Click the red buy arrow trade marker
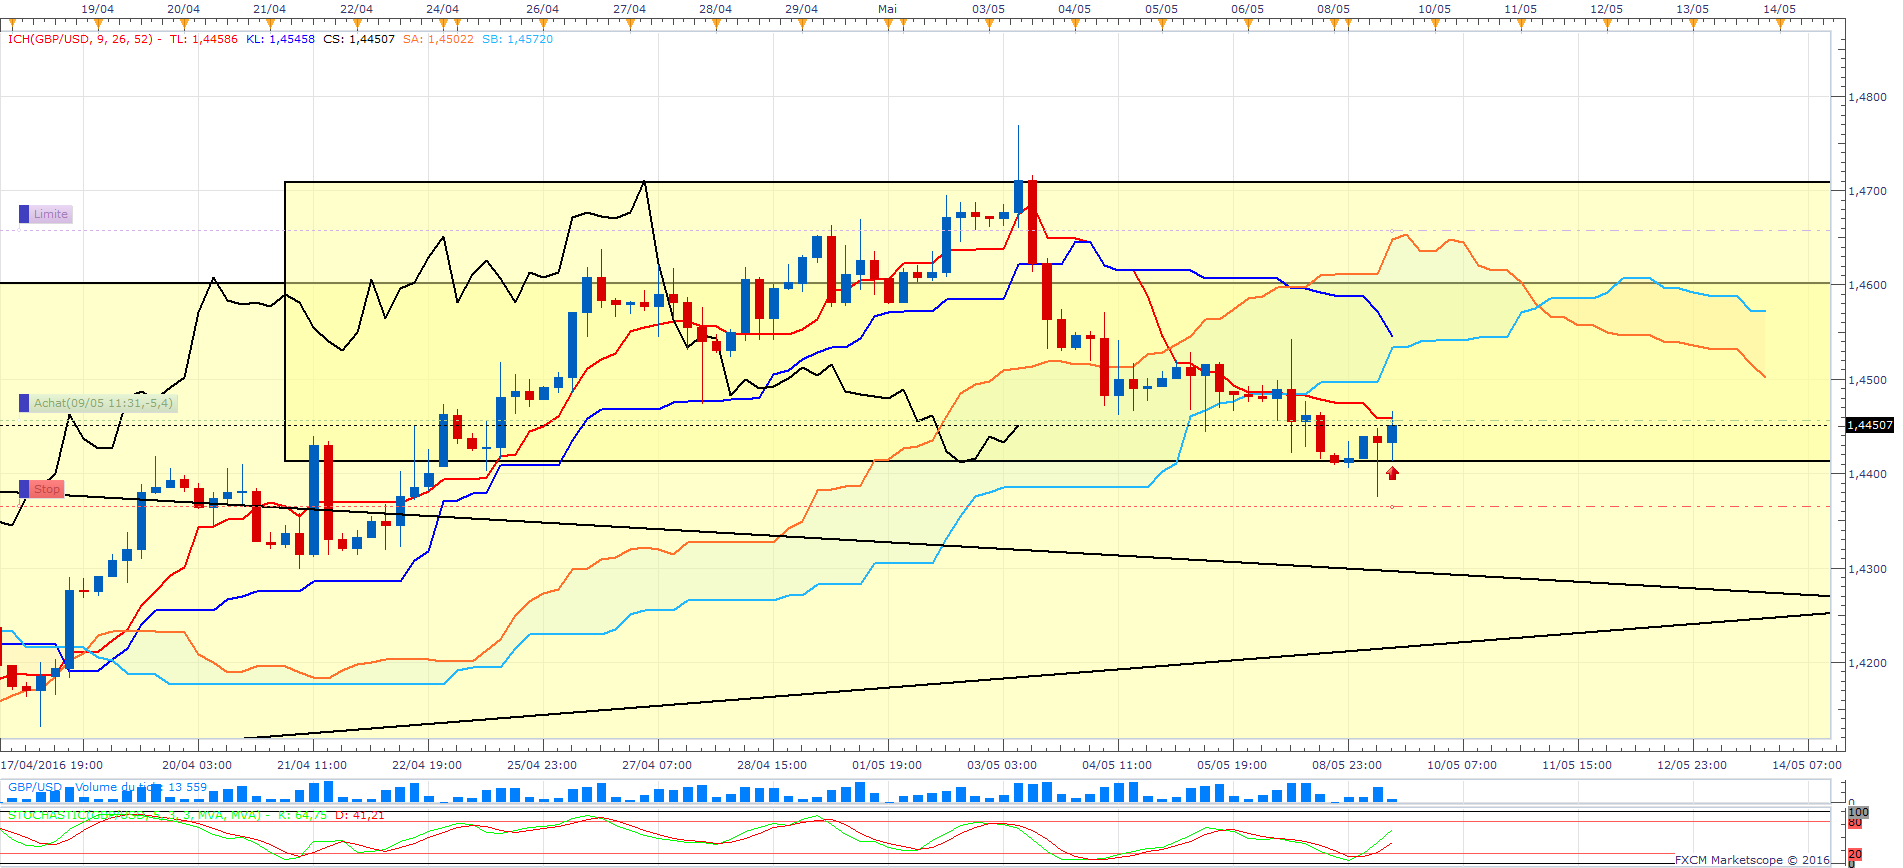The image size is (1903, 868). click(1392, 473)
